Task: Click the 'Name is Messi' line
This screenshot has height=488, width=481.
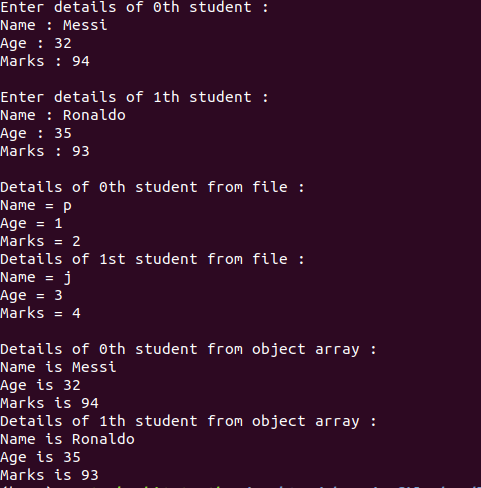Action: 58,367
